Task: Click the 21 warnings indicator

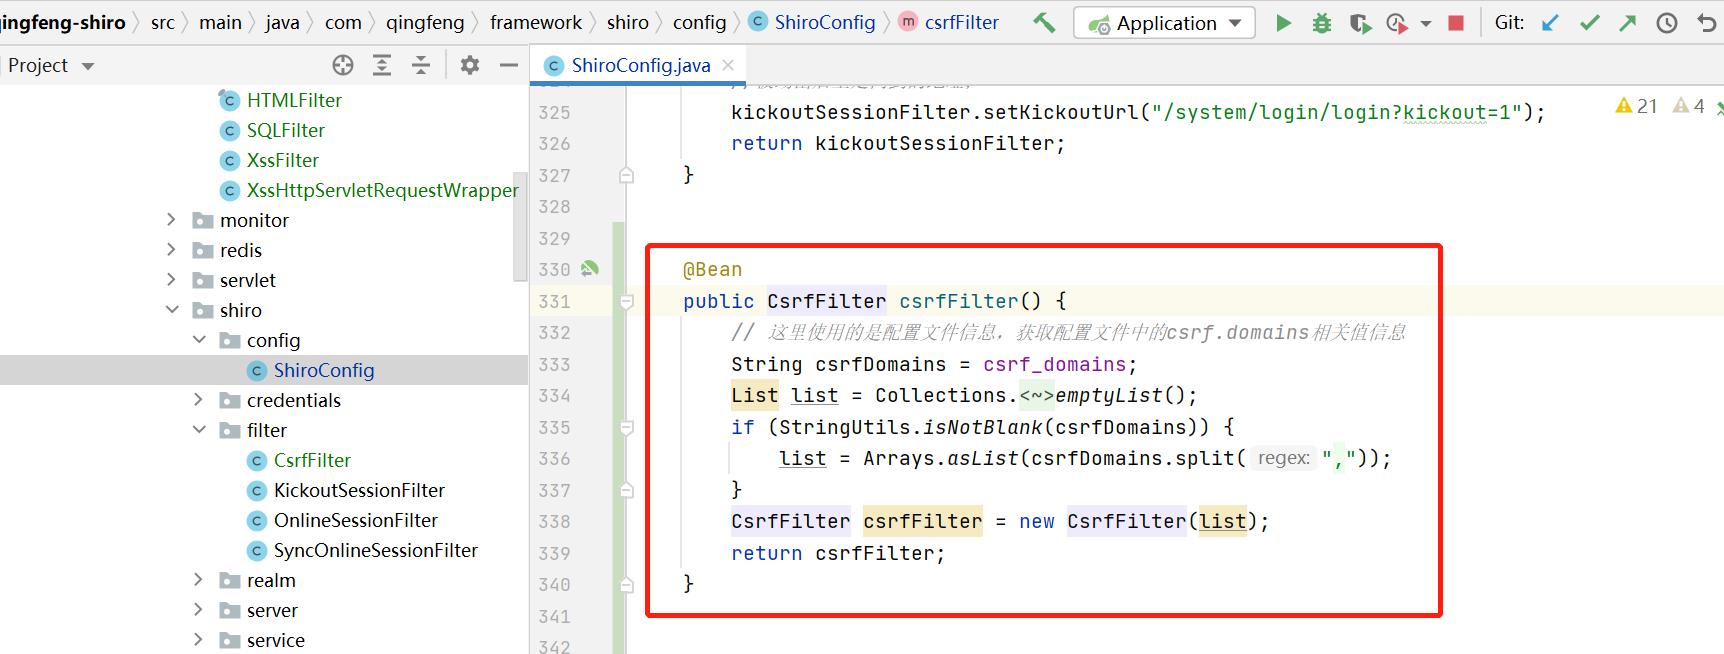Action: pyautogui.click(x=1636, y=106)
